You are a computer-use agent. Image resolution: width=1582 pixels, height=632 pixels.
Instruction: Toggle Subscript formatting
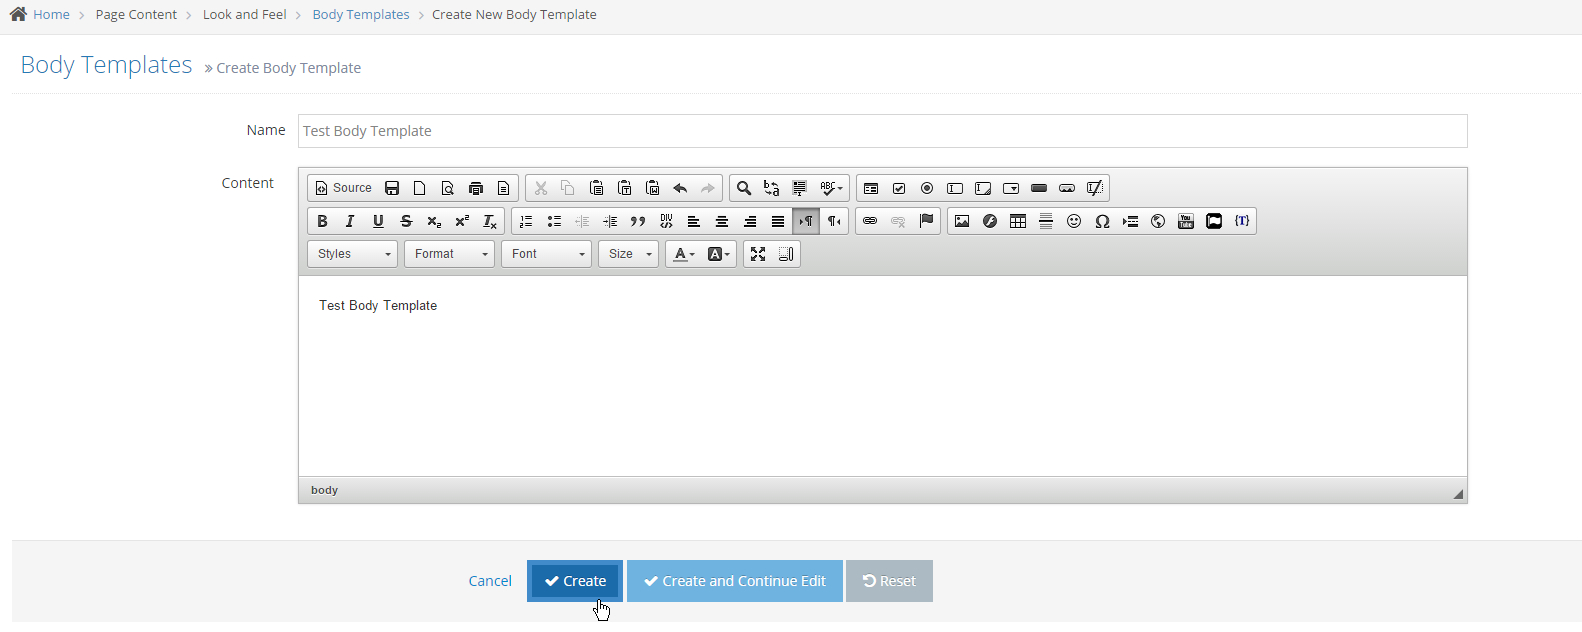[434, 221]
